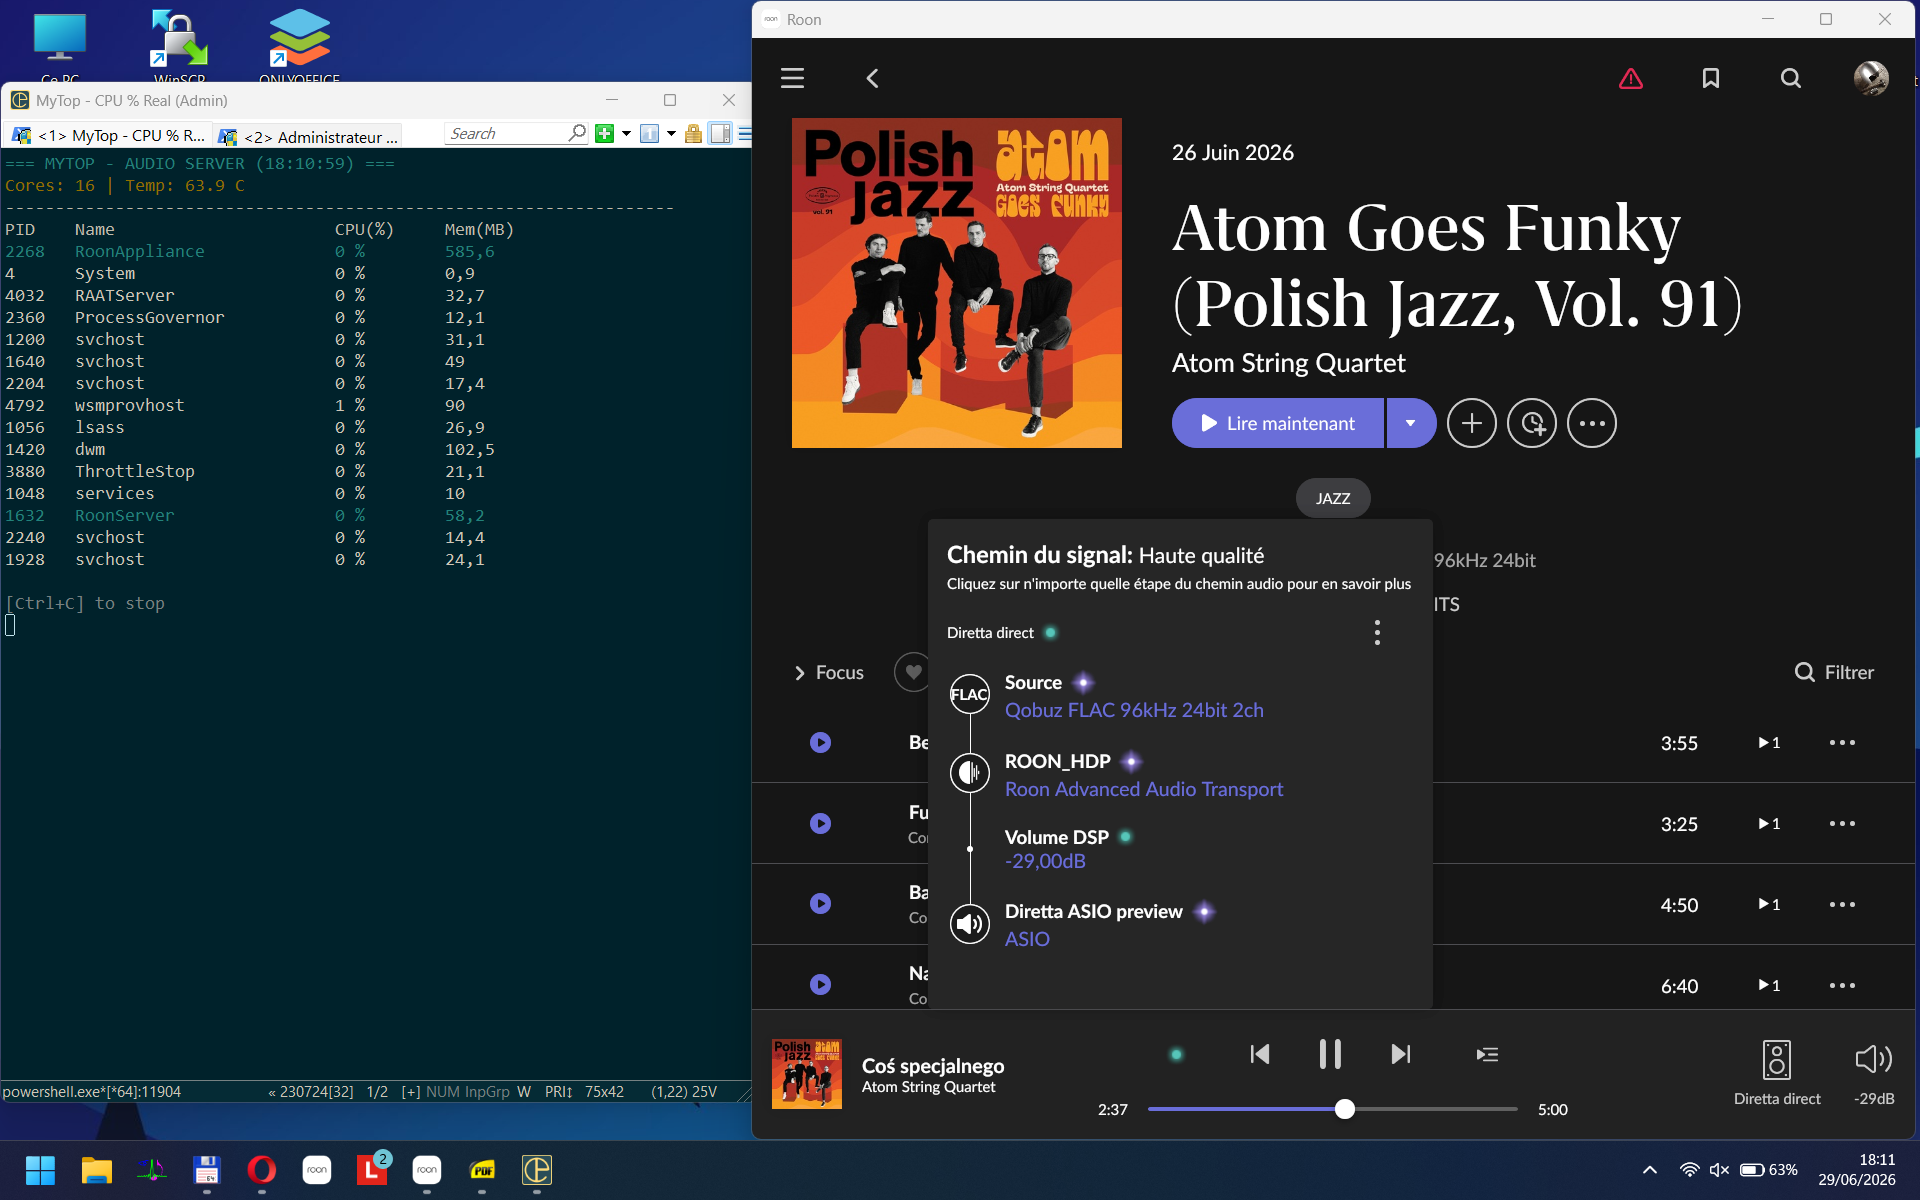The image size is (1920, 1200).
Task: Click the FLAC source icon in signal path
Action: (x=969, y=694)
